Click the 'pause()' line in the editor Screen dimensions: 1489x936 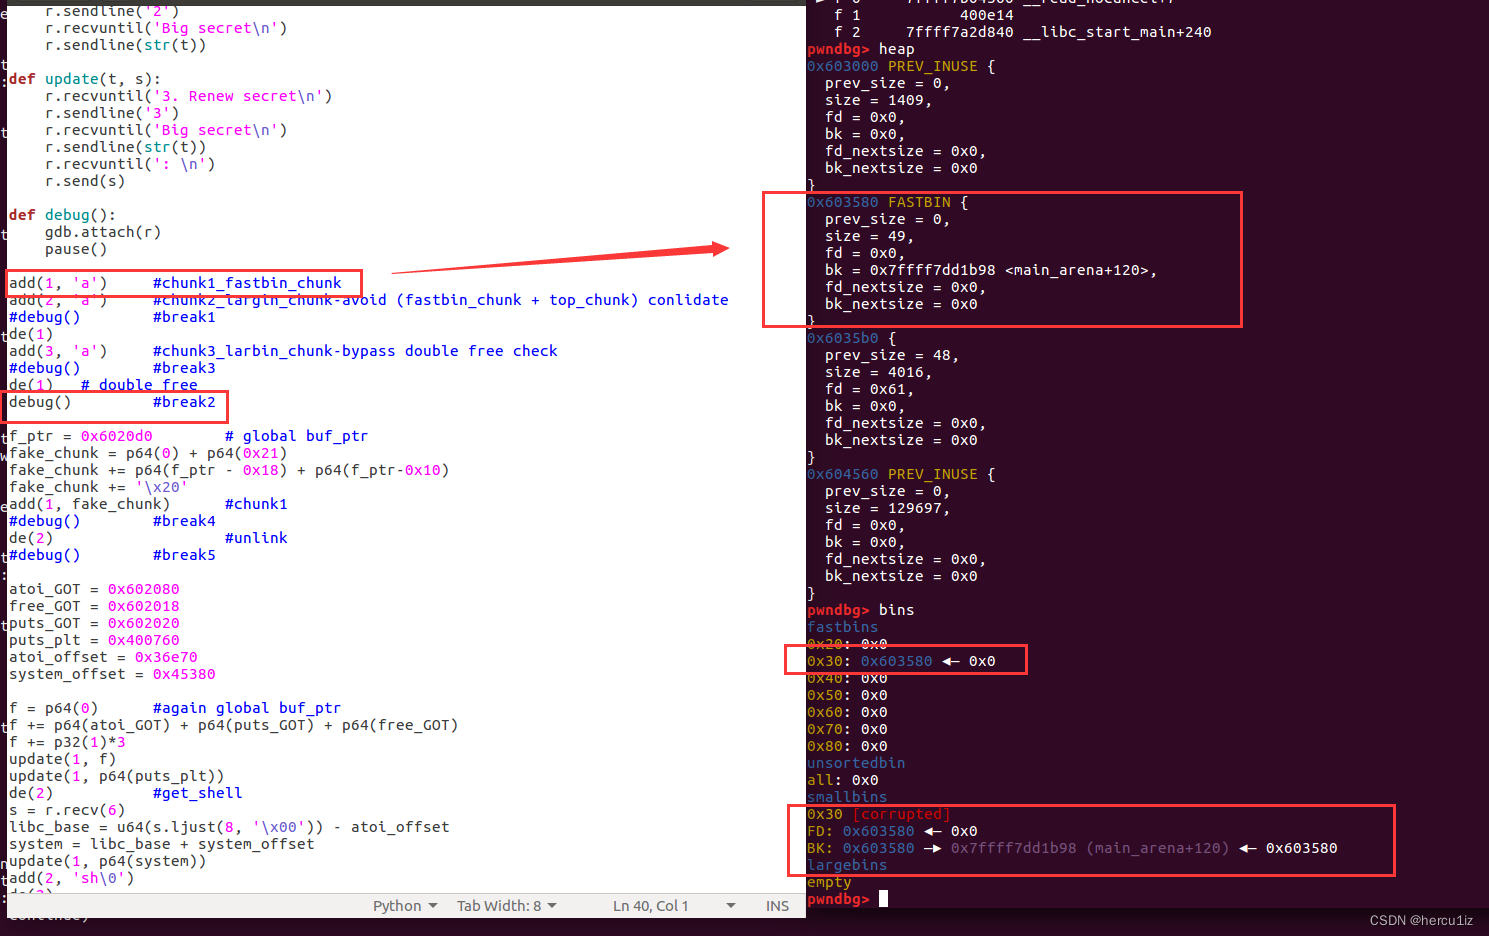pyautogui.click(x=76, y=249)
